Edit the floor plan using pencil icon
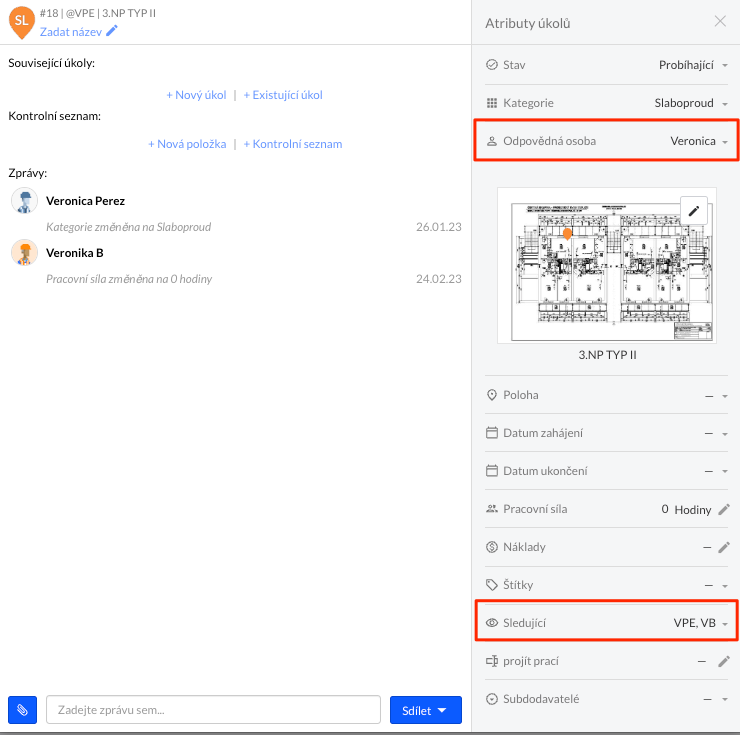The width and height of the screenshot is (740, 735). tap(695, 210)
